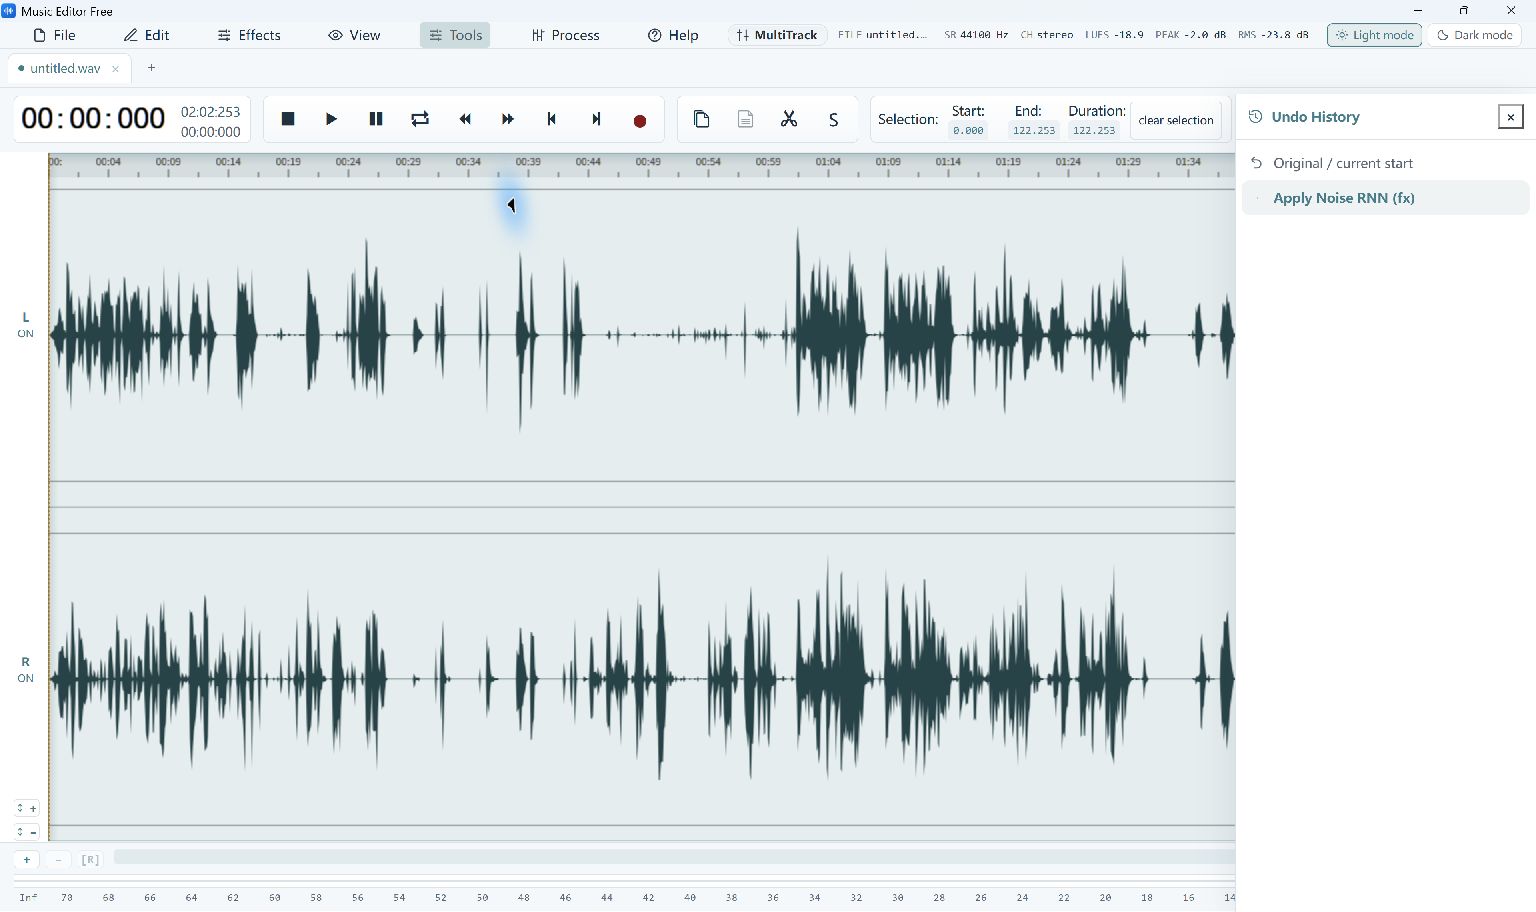Viewport: 1536px width, 912px height.
Task: Add a new tab with plus icon
Action: (x=151, y=68)
